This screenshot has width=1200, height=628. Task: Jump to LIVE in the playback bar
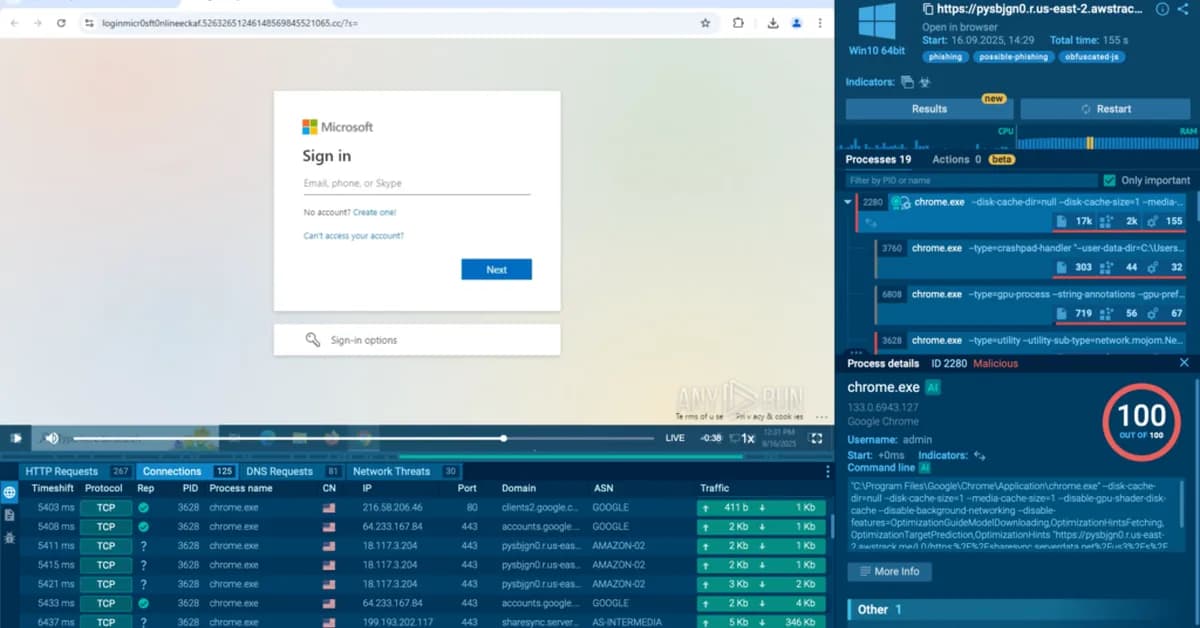pos(675,438)
